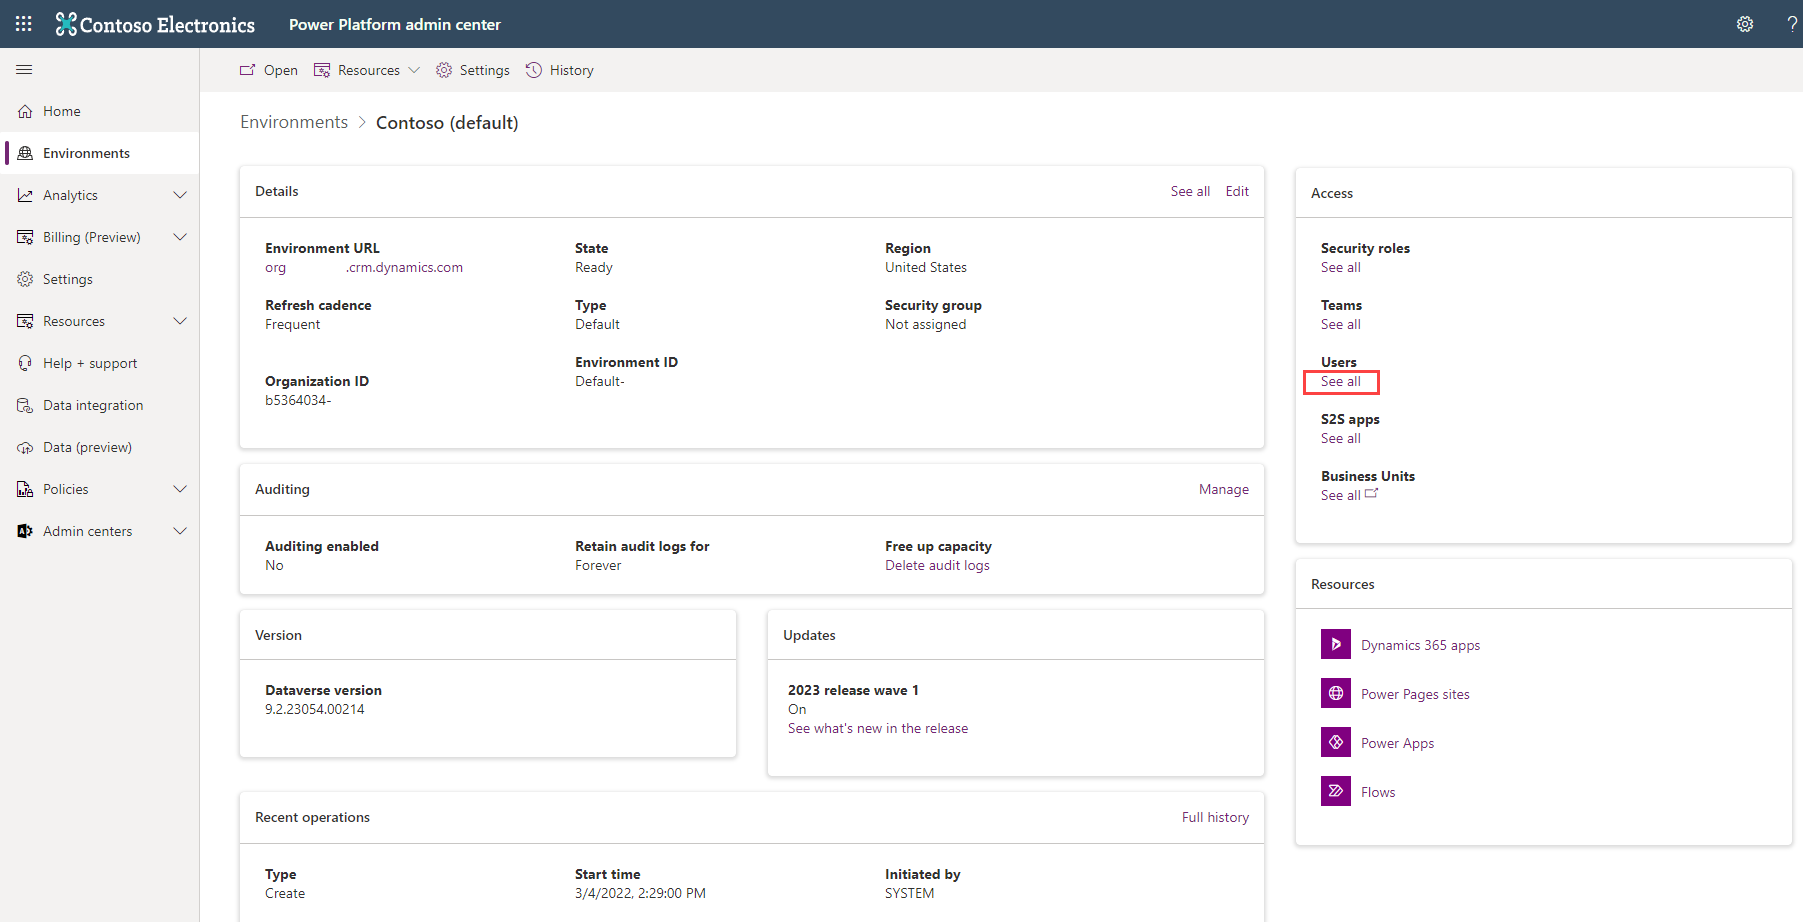This screenshot has height=922, width=1803.
Task: Click See all under S2S apps
Action: pyautogui.click(x=1340, y=438)
